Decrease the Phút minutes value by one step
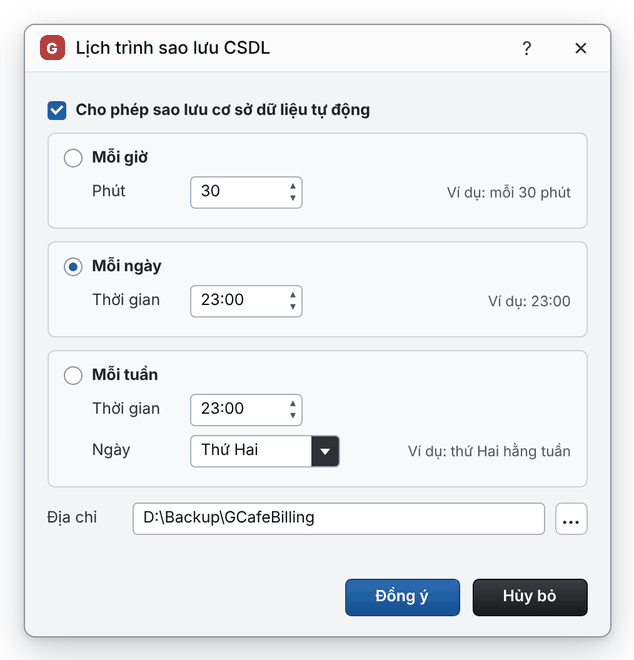Screen dimensions: 634x660 (x=293, y=198)
